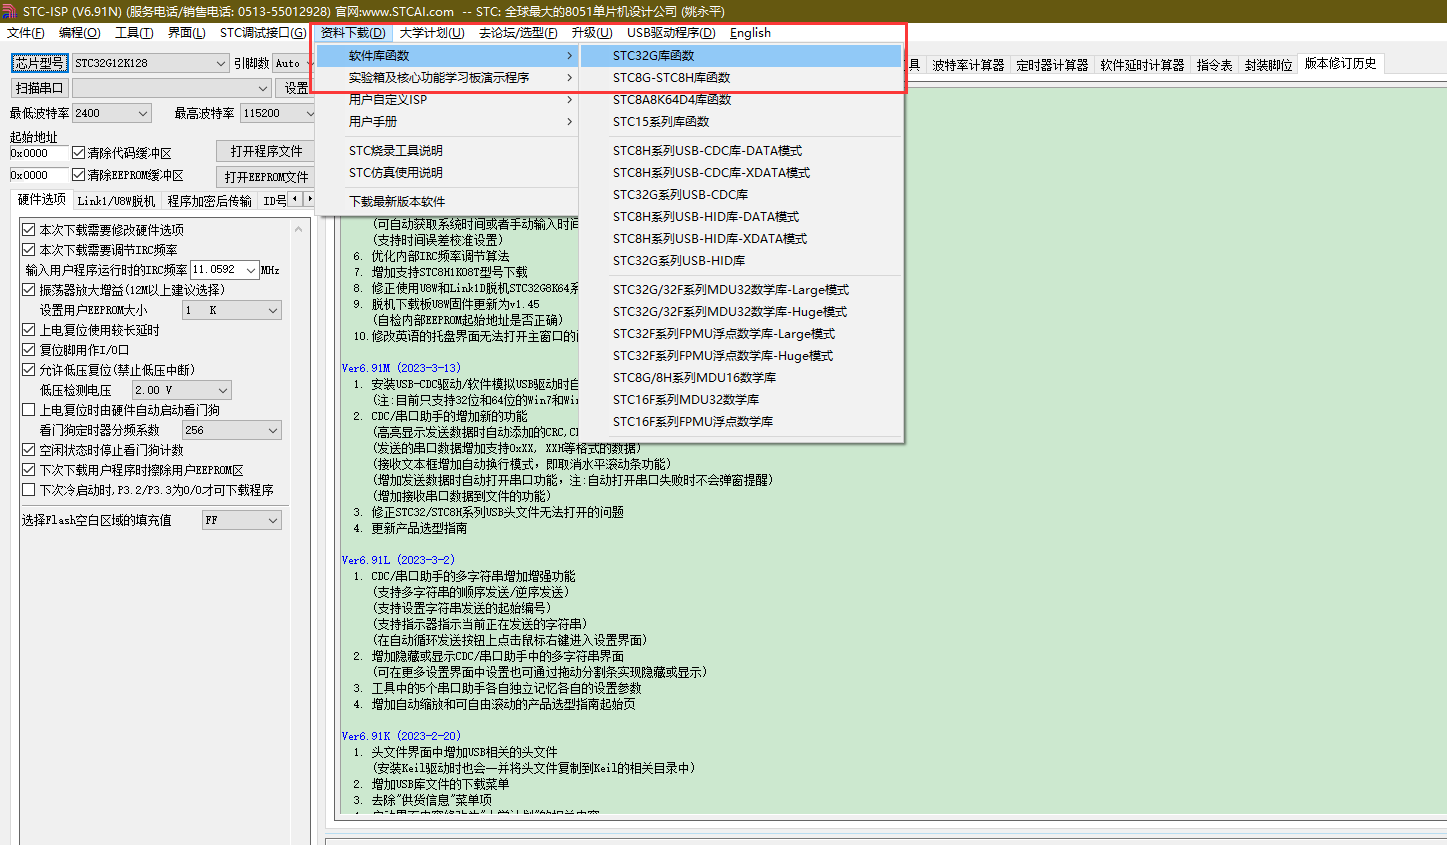
Task: Toggle 允许低压复位 checkbox
Action: click(x=29, y=370)
